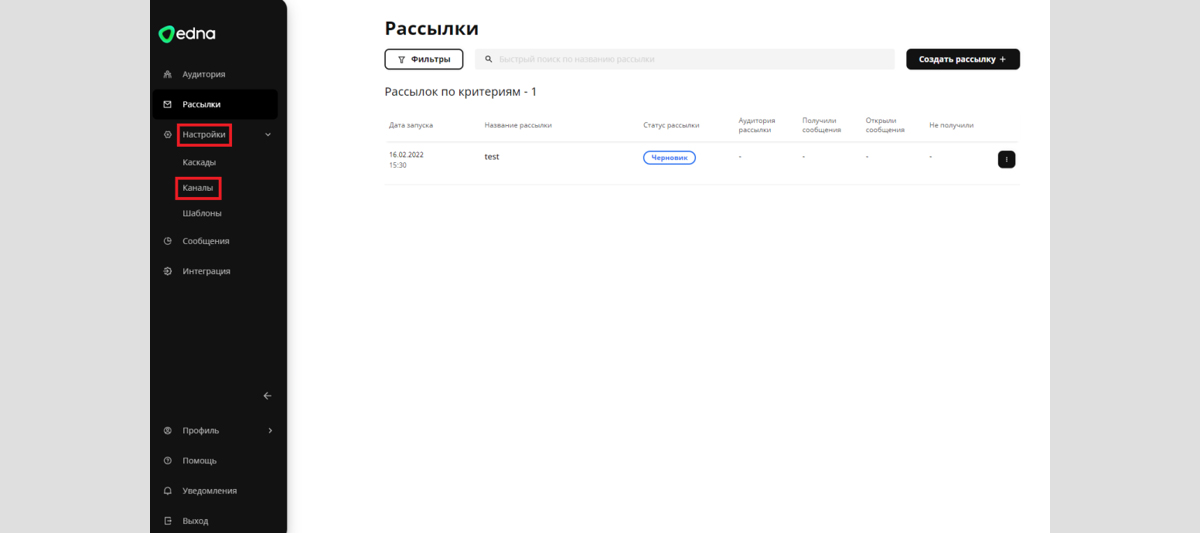Expand the Профиль submenu arrow
This screenshot has height=533, width=1200.
pyautogui.click(x=269, y=431)
